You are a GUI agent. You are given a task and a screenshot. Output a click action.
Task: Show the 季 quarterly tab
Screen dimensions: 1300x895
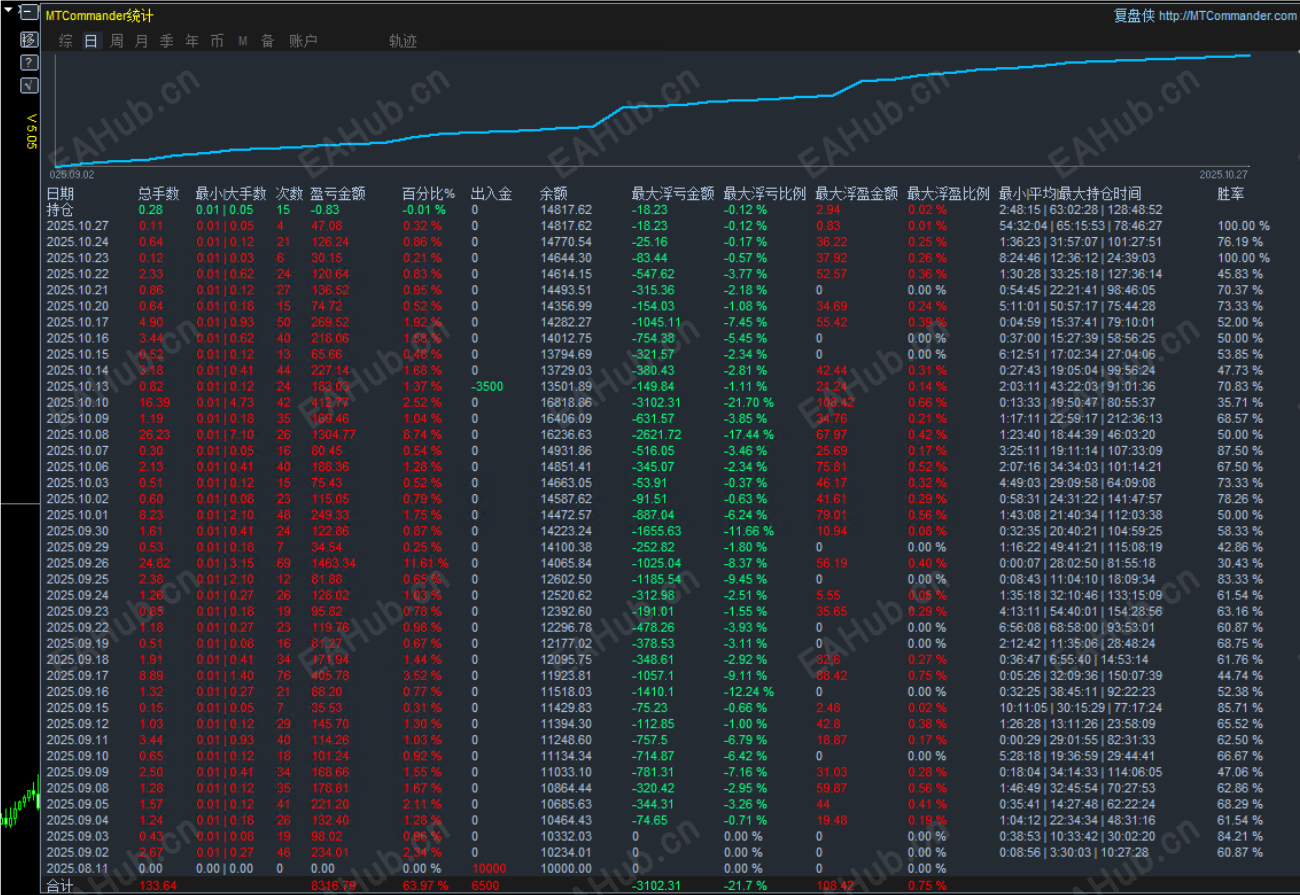(x=166, y=41)
